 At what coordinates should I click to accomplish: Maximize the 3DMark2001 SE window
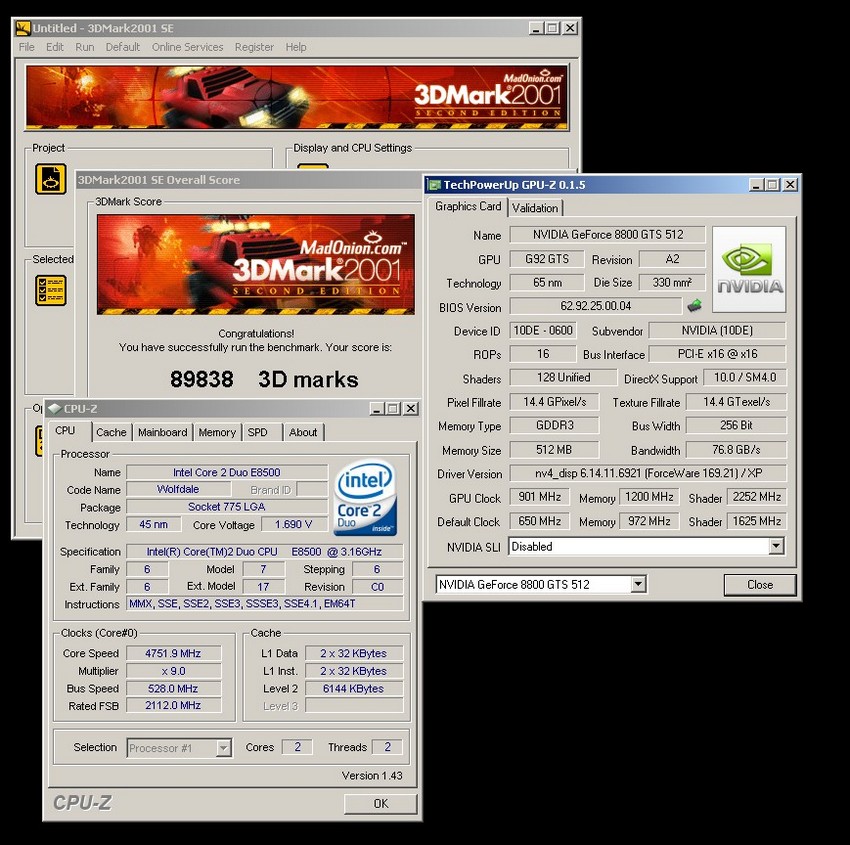tap(552, 28)
